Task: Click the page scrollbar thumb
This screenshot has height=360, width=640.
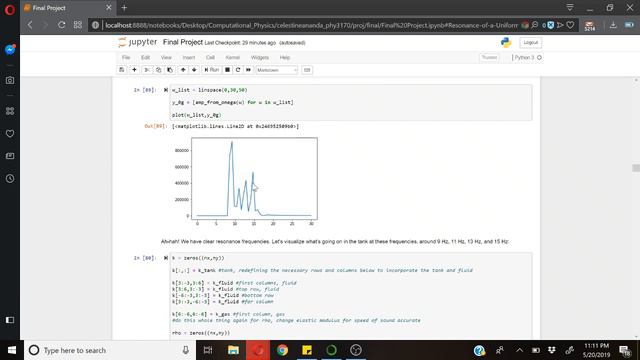Action: click(636, 168)
